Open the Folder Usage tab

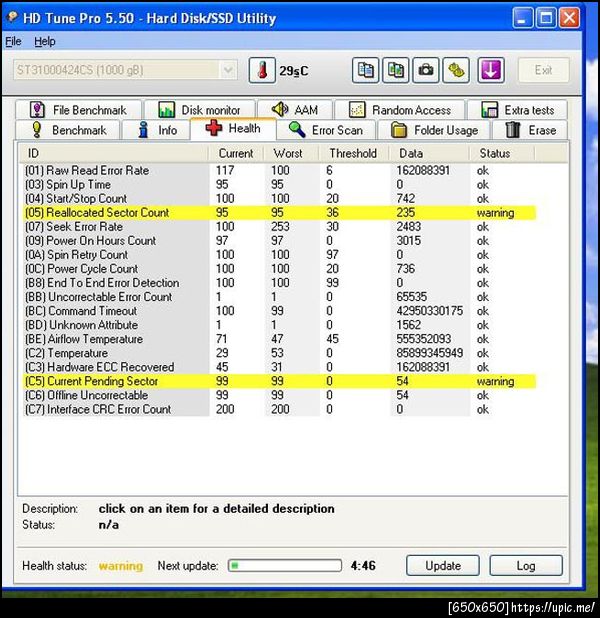click(434, 130)
